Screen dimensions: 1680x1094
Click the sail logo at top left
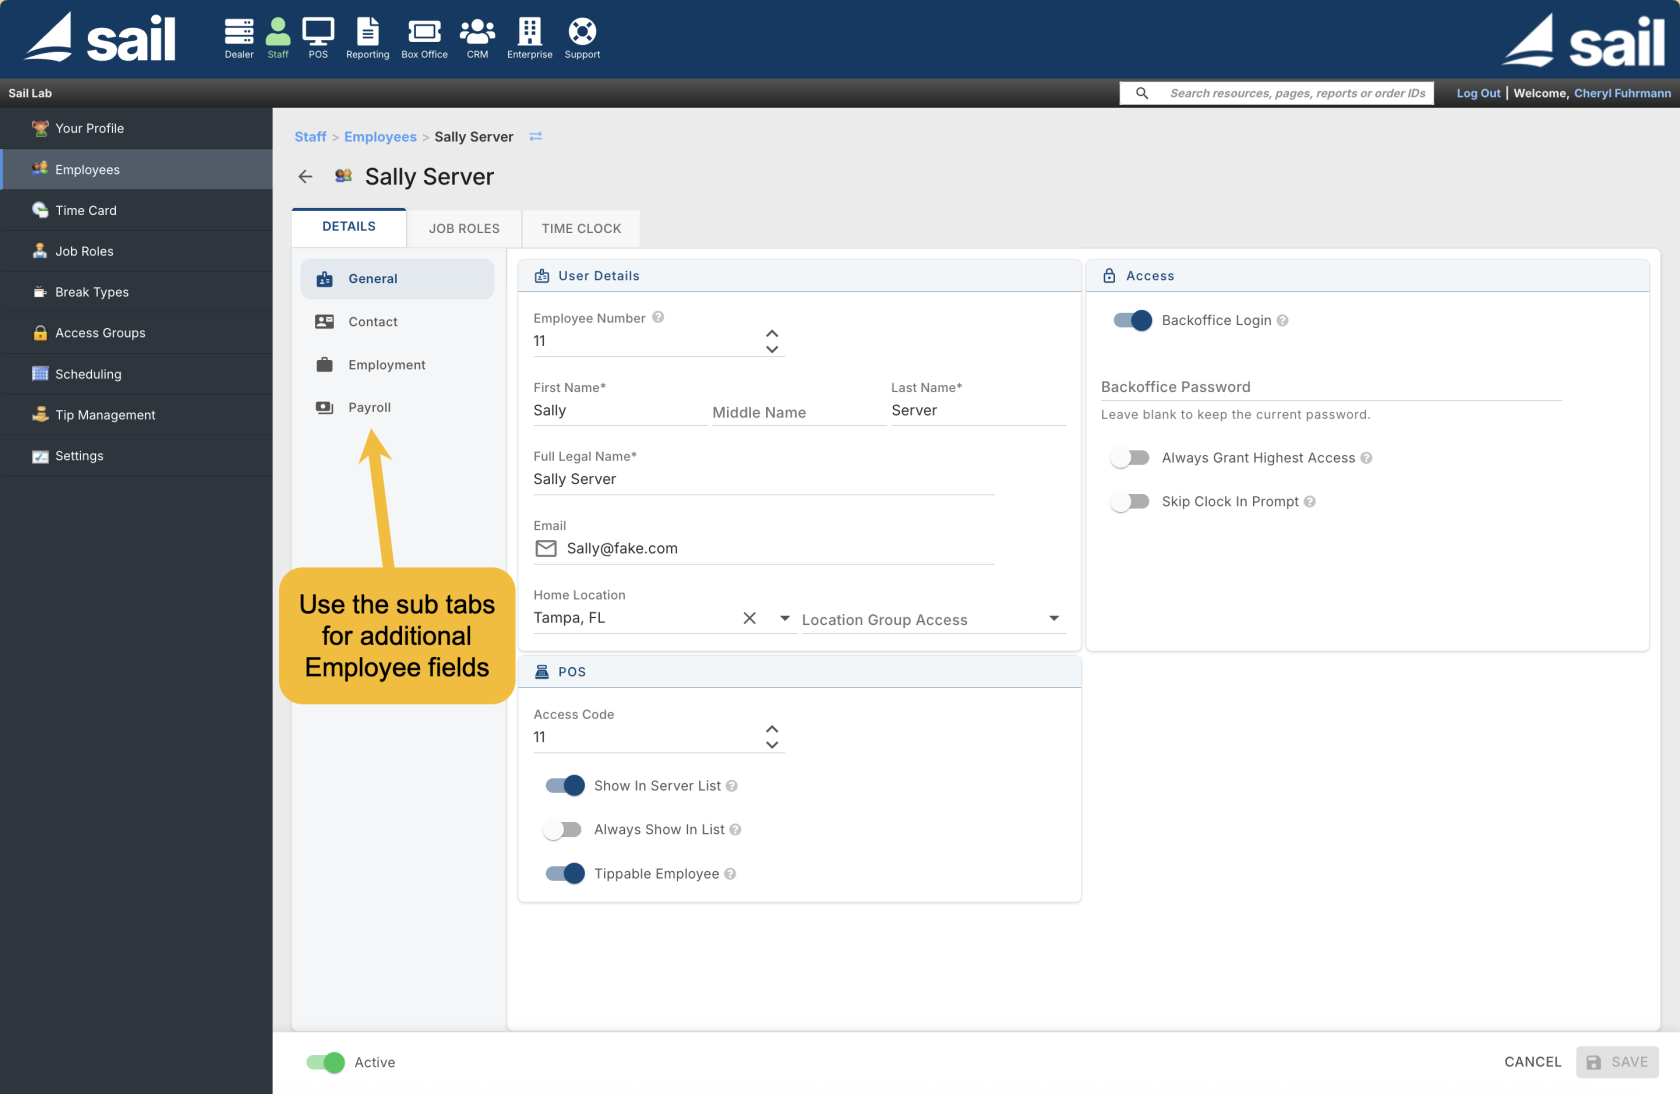(x=100, y=38)
